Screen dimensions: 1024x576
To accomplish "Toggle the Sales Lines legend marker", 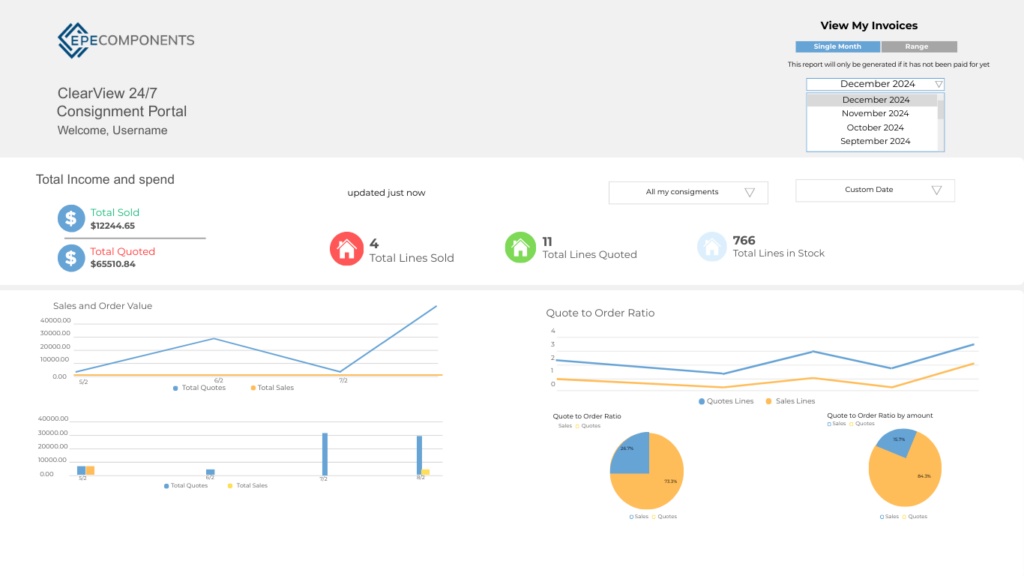I will coord(769,401).
